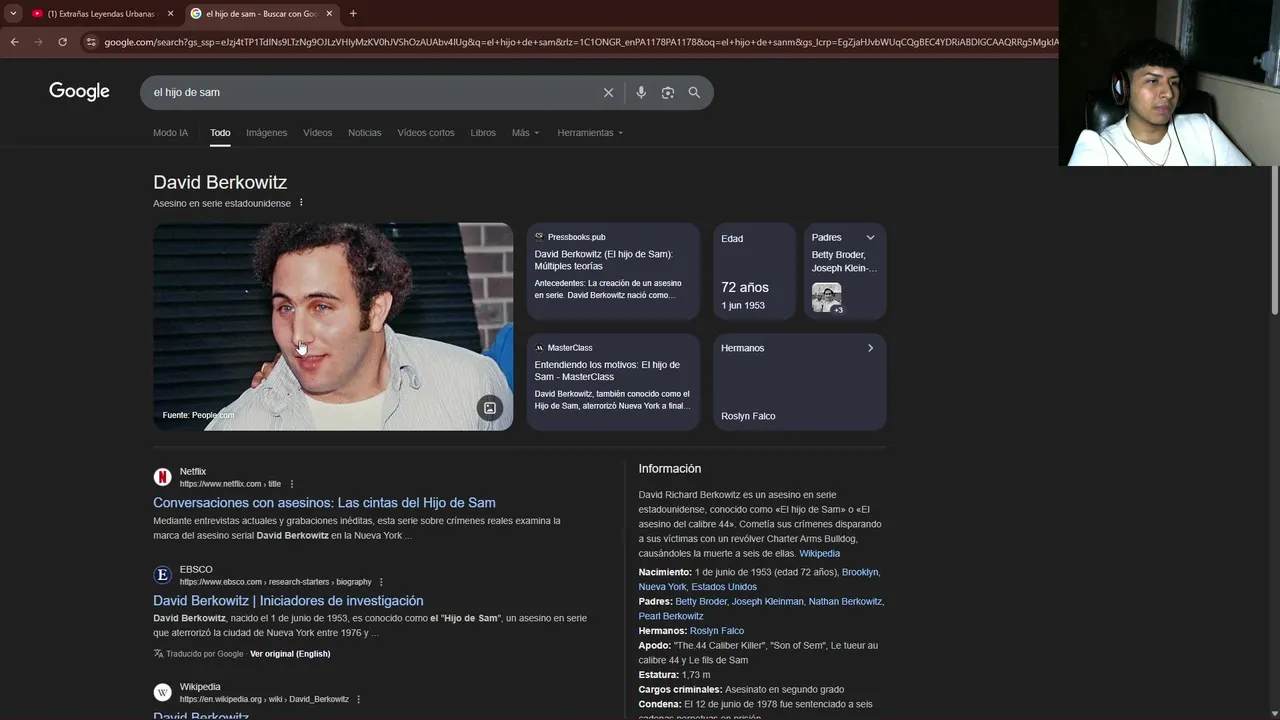This screenshot has width=1280, height=720.
Task: Click the Google logo
Action: [79, 92]
